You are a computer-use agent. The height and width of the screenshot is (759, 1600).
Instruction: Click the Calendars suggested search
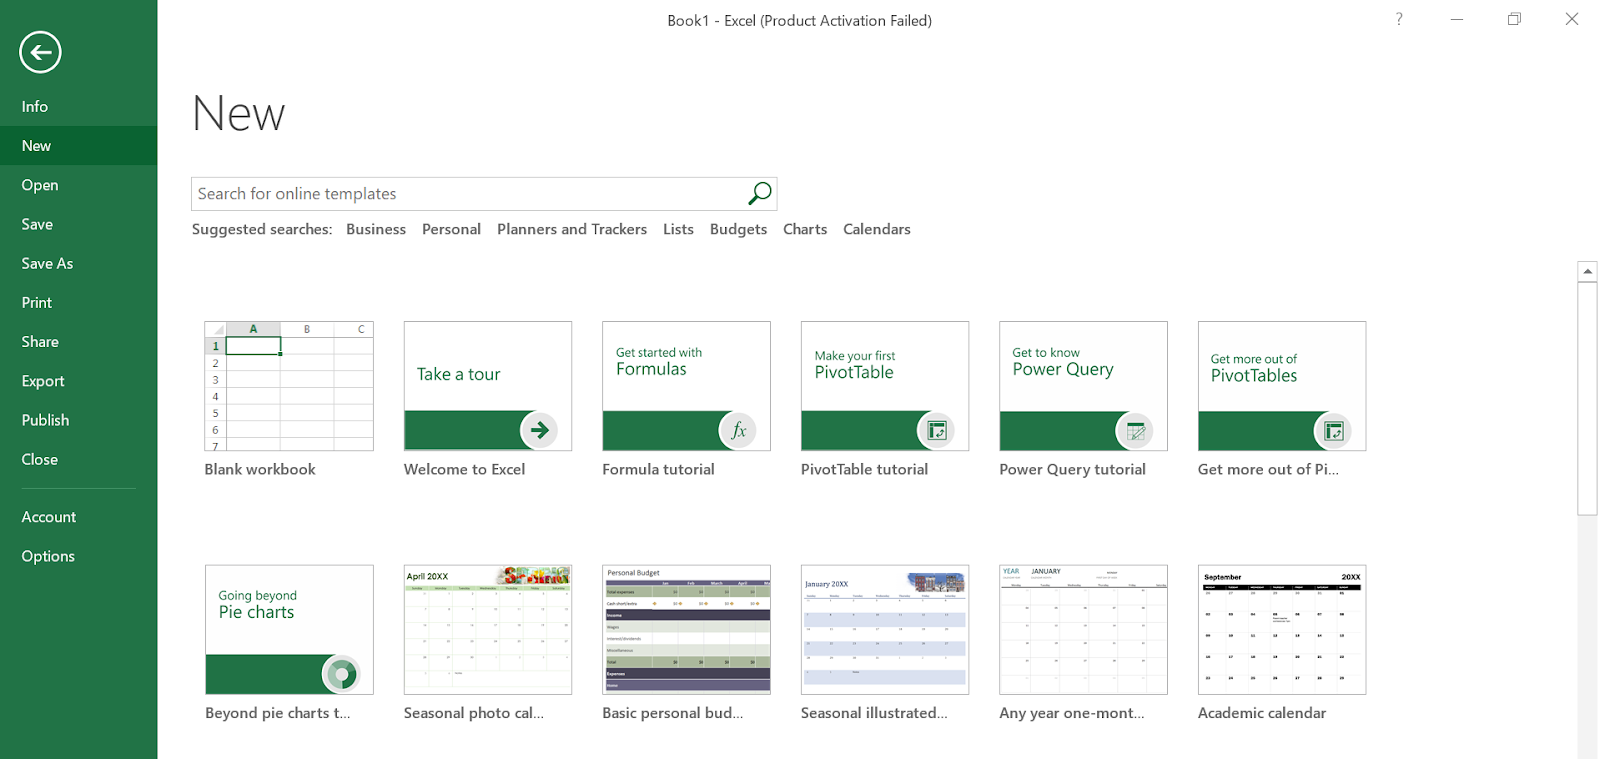877,229
